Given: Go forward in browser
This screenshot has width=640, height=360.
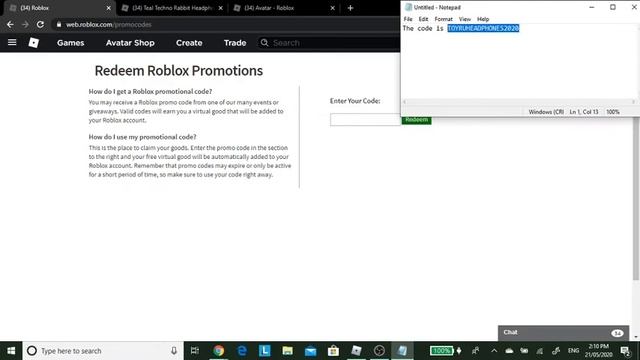Looking at the screenshot, I should (25, 24).
